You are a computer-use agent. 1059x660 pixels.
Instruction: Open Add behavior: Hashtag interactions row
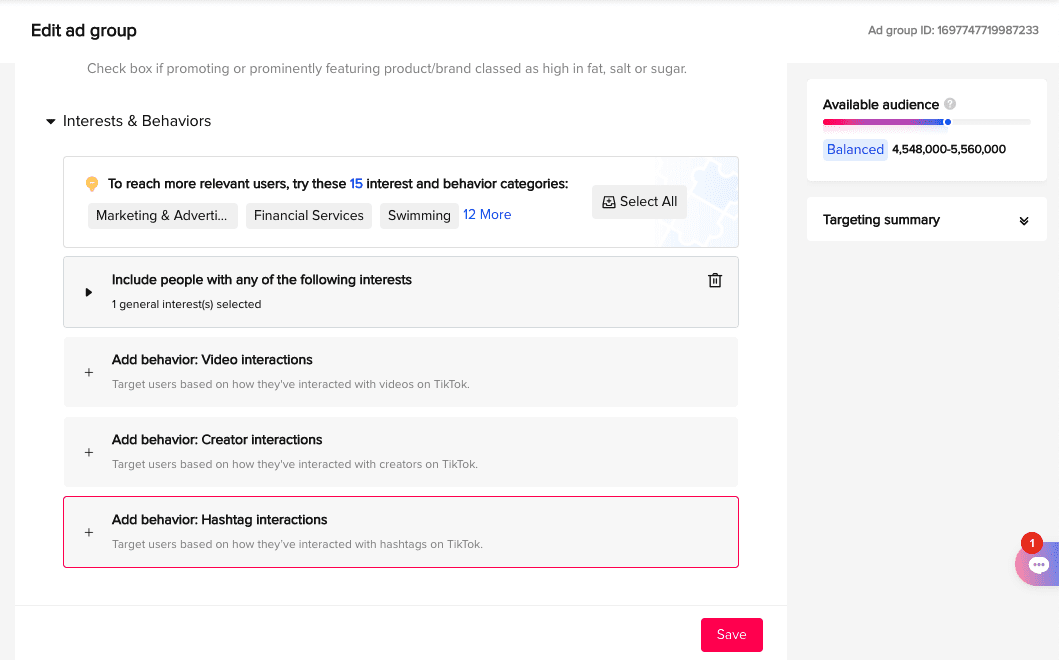(x=401, y=532)
